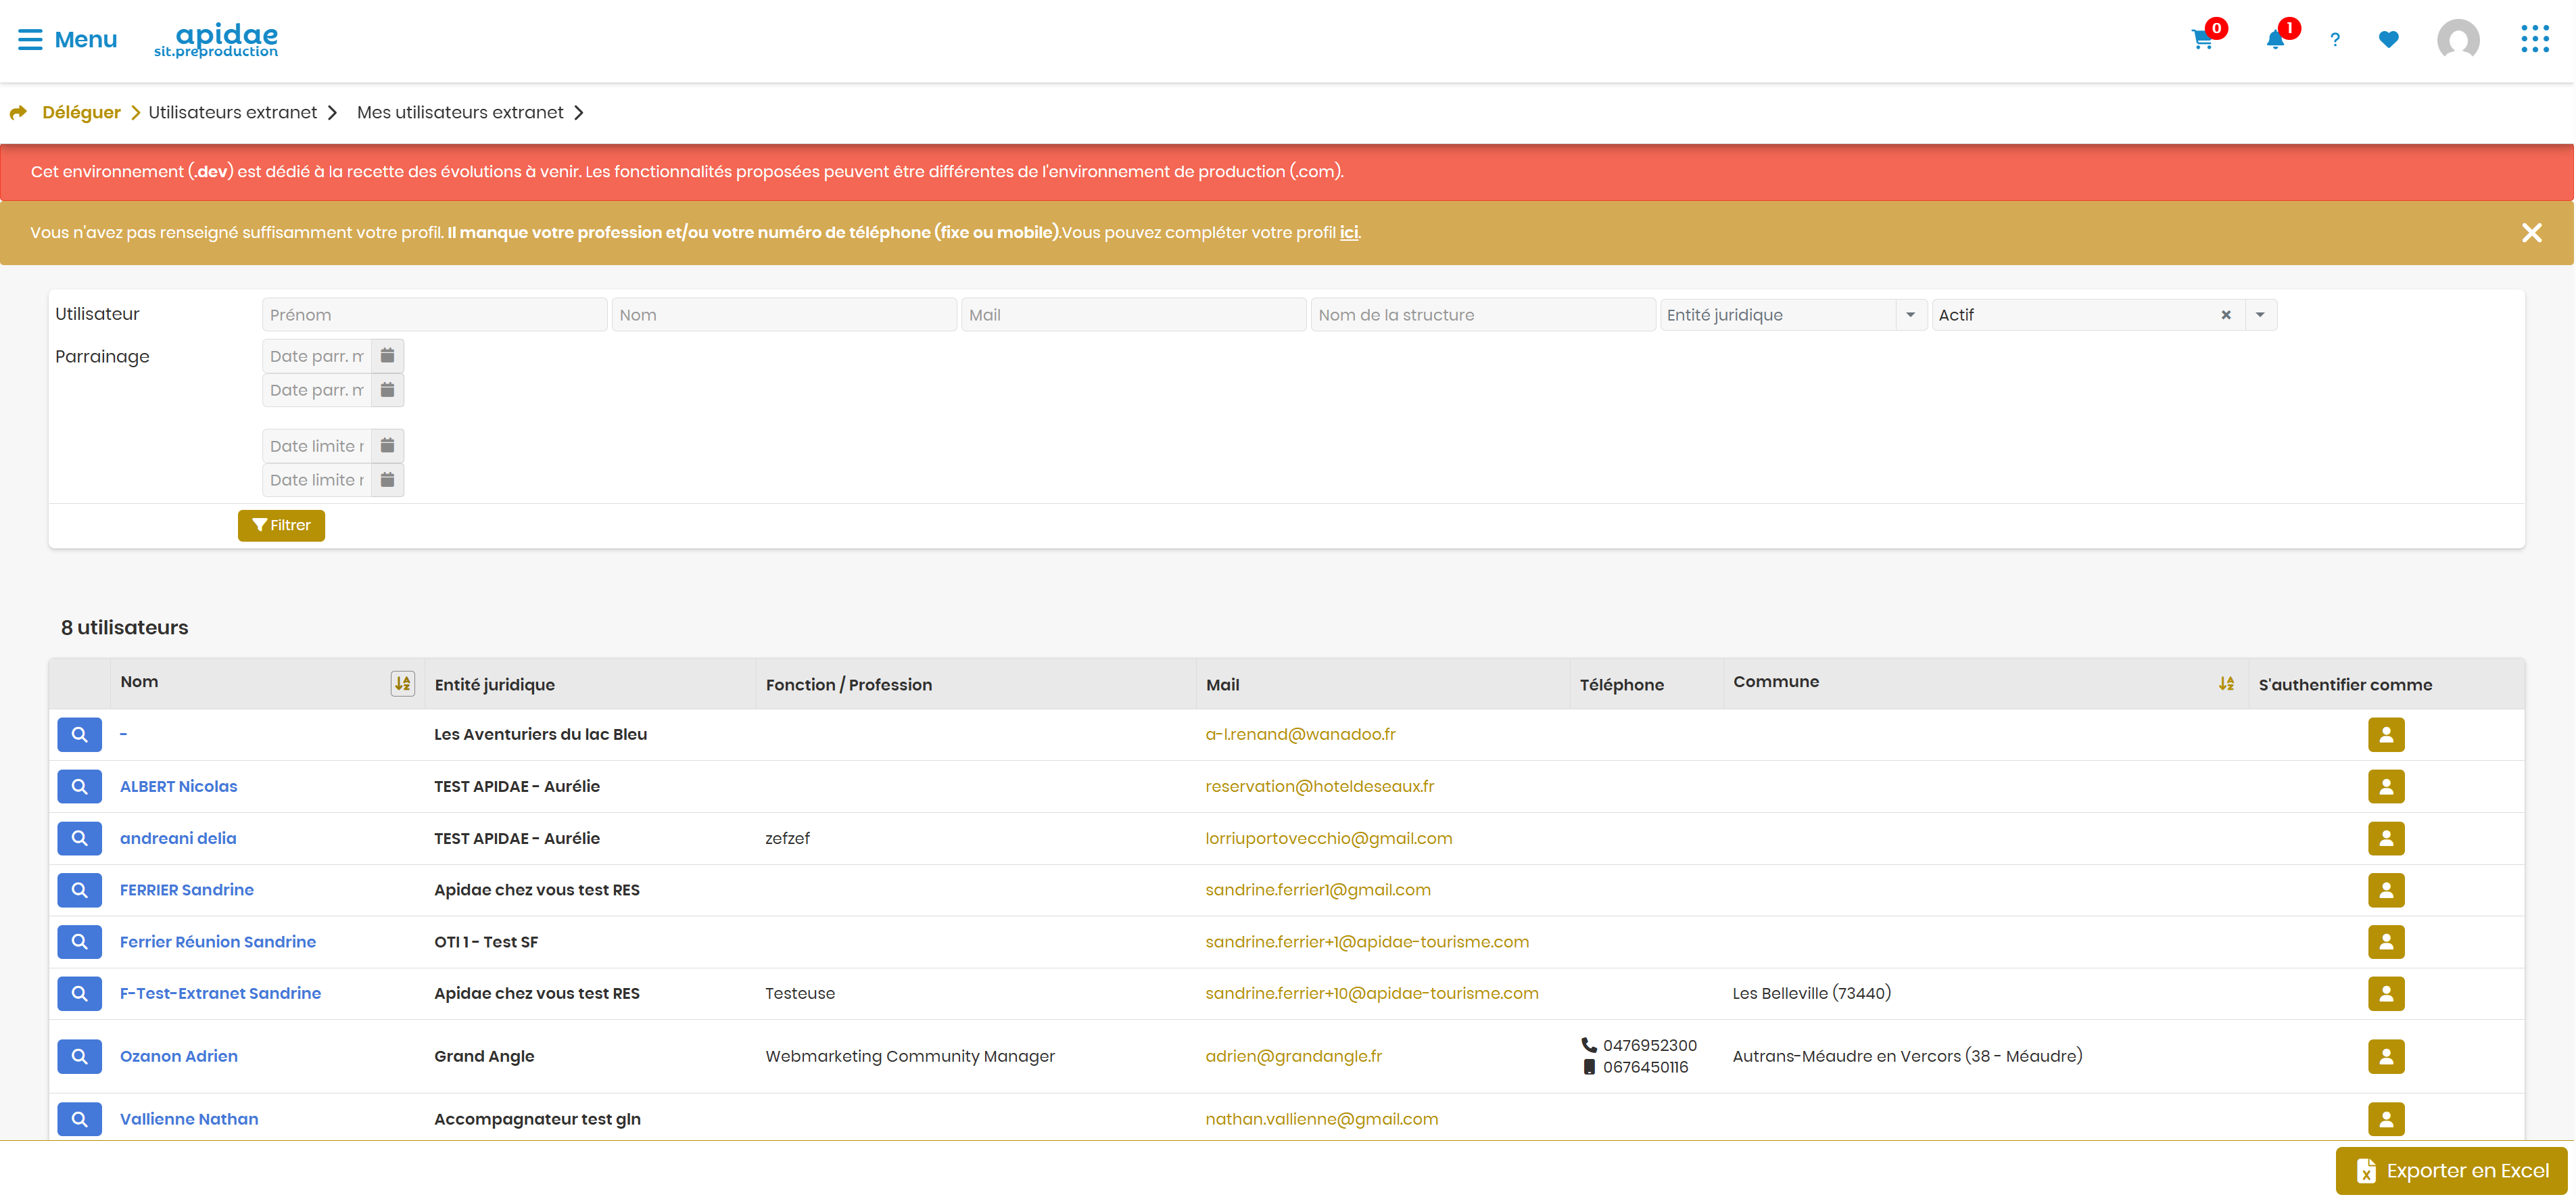
Task: Open Utilisateurs extranet breadcrumb
Action: coord(232,112)
